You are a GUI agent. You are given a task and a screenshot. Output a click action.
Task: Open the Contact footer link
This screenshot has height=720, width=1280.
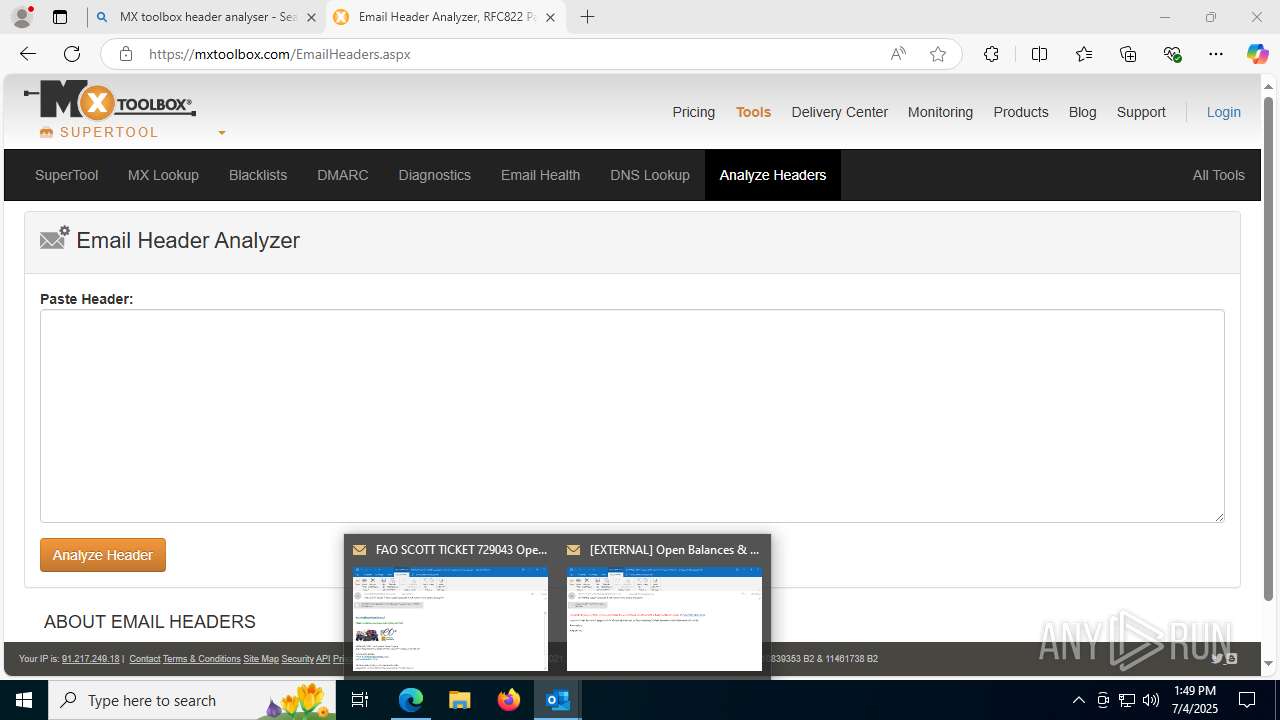[145, 659]
